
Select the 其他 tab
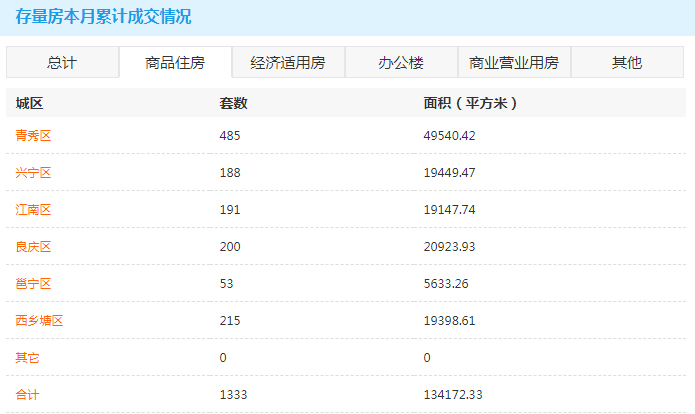coord(627,62)
